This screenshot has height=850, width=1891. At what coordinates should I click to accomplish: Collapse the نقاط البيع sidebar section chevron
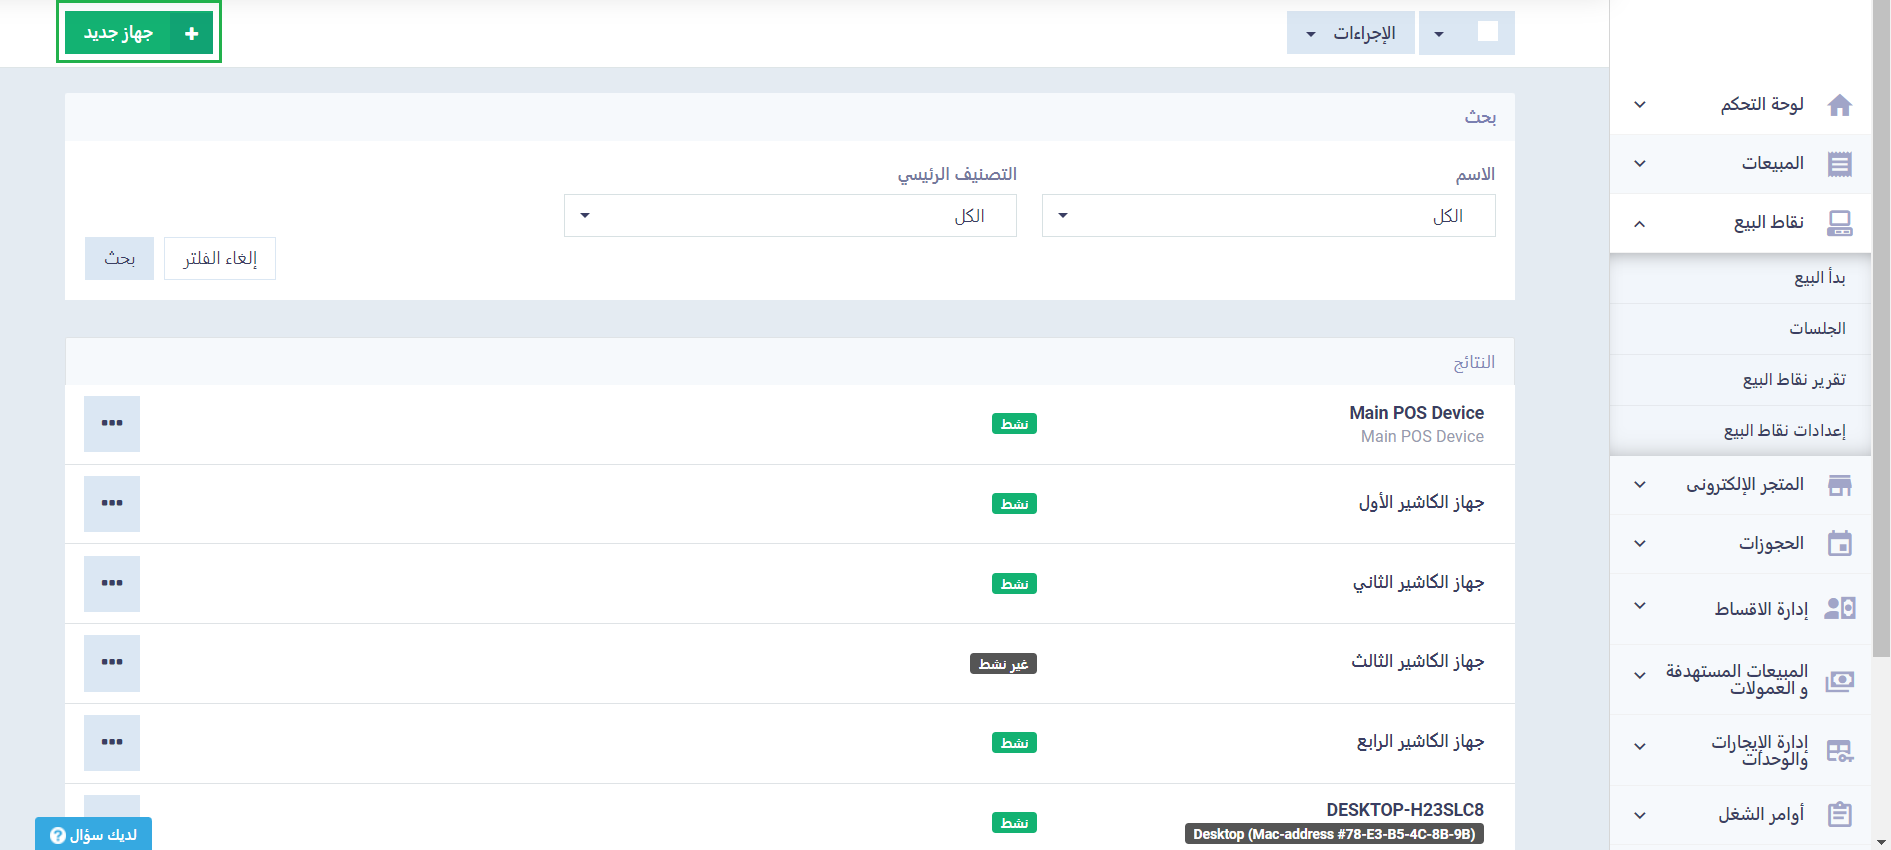[x=1639, y=224]
